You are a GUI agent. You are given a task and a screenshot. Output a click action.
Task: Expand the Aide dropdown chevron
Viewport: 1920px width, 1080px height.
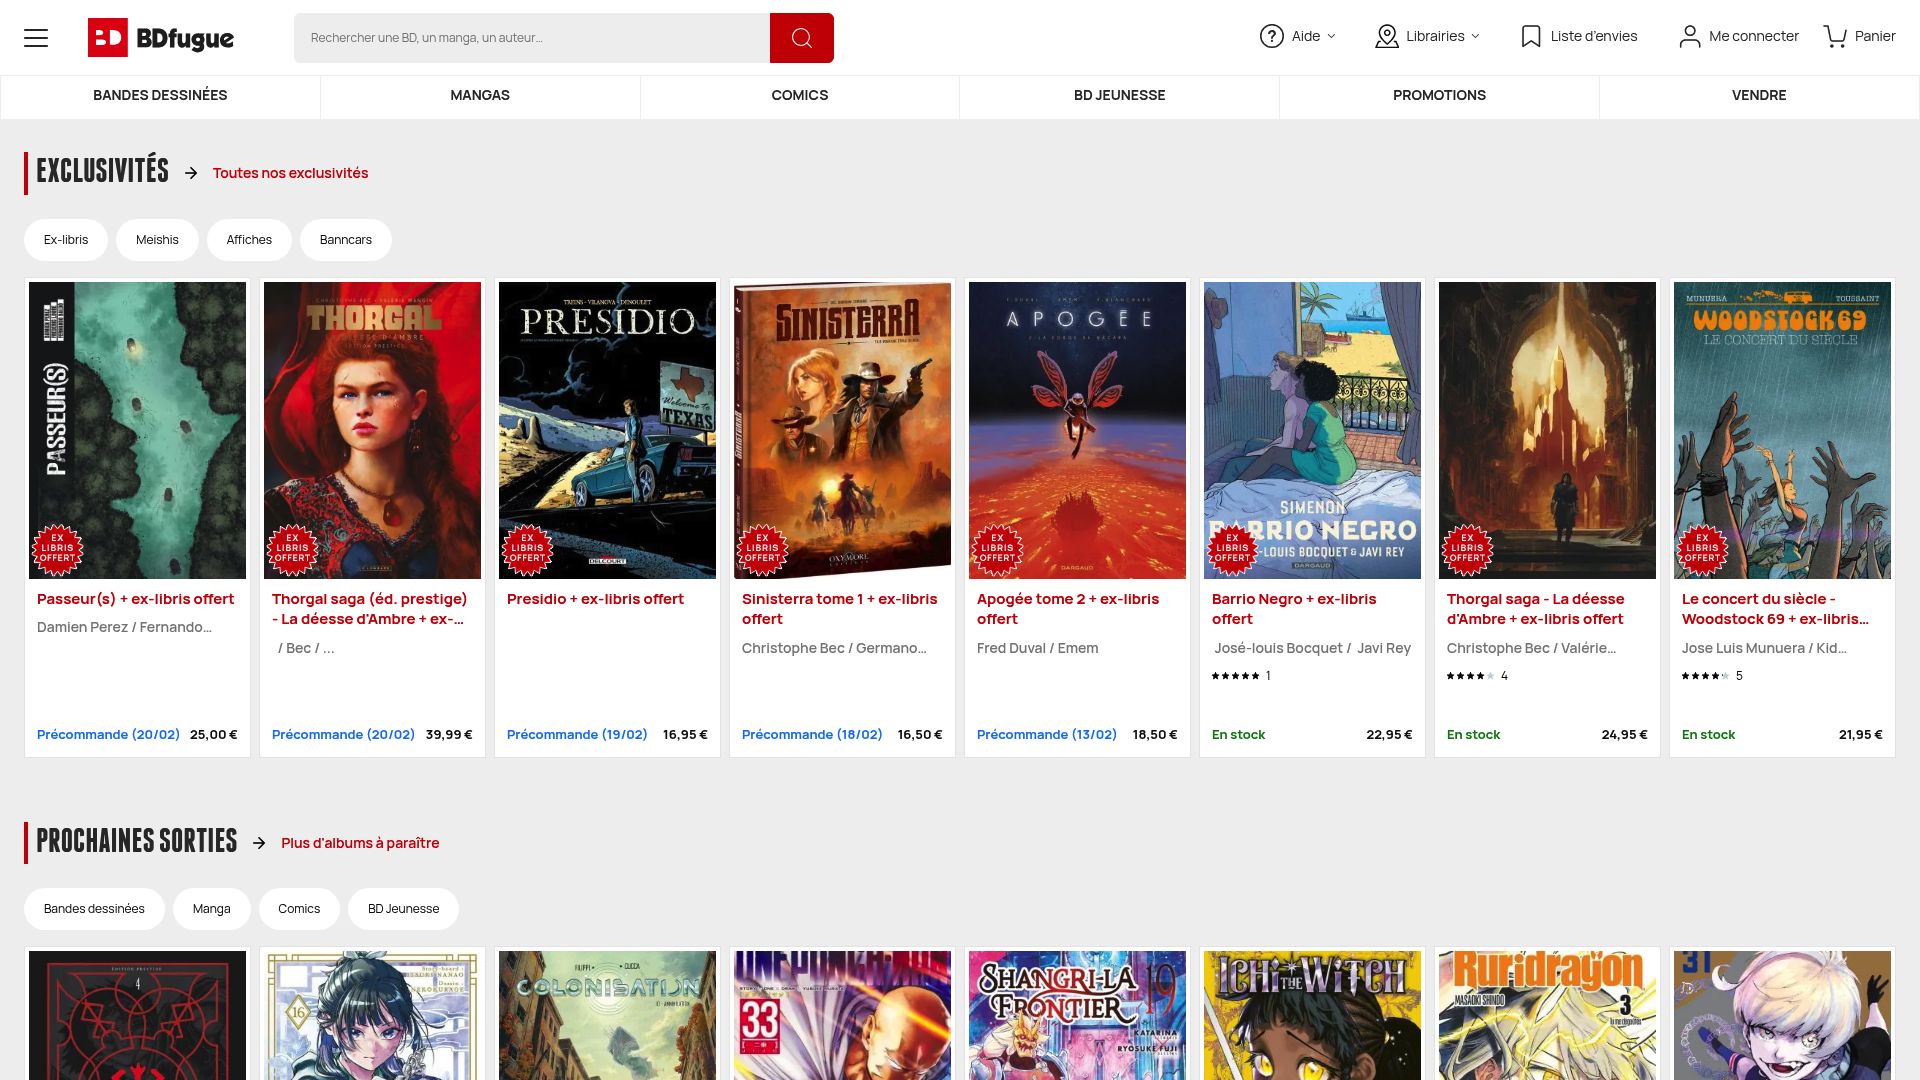point(1331,37)
